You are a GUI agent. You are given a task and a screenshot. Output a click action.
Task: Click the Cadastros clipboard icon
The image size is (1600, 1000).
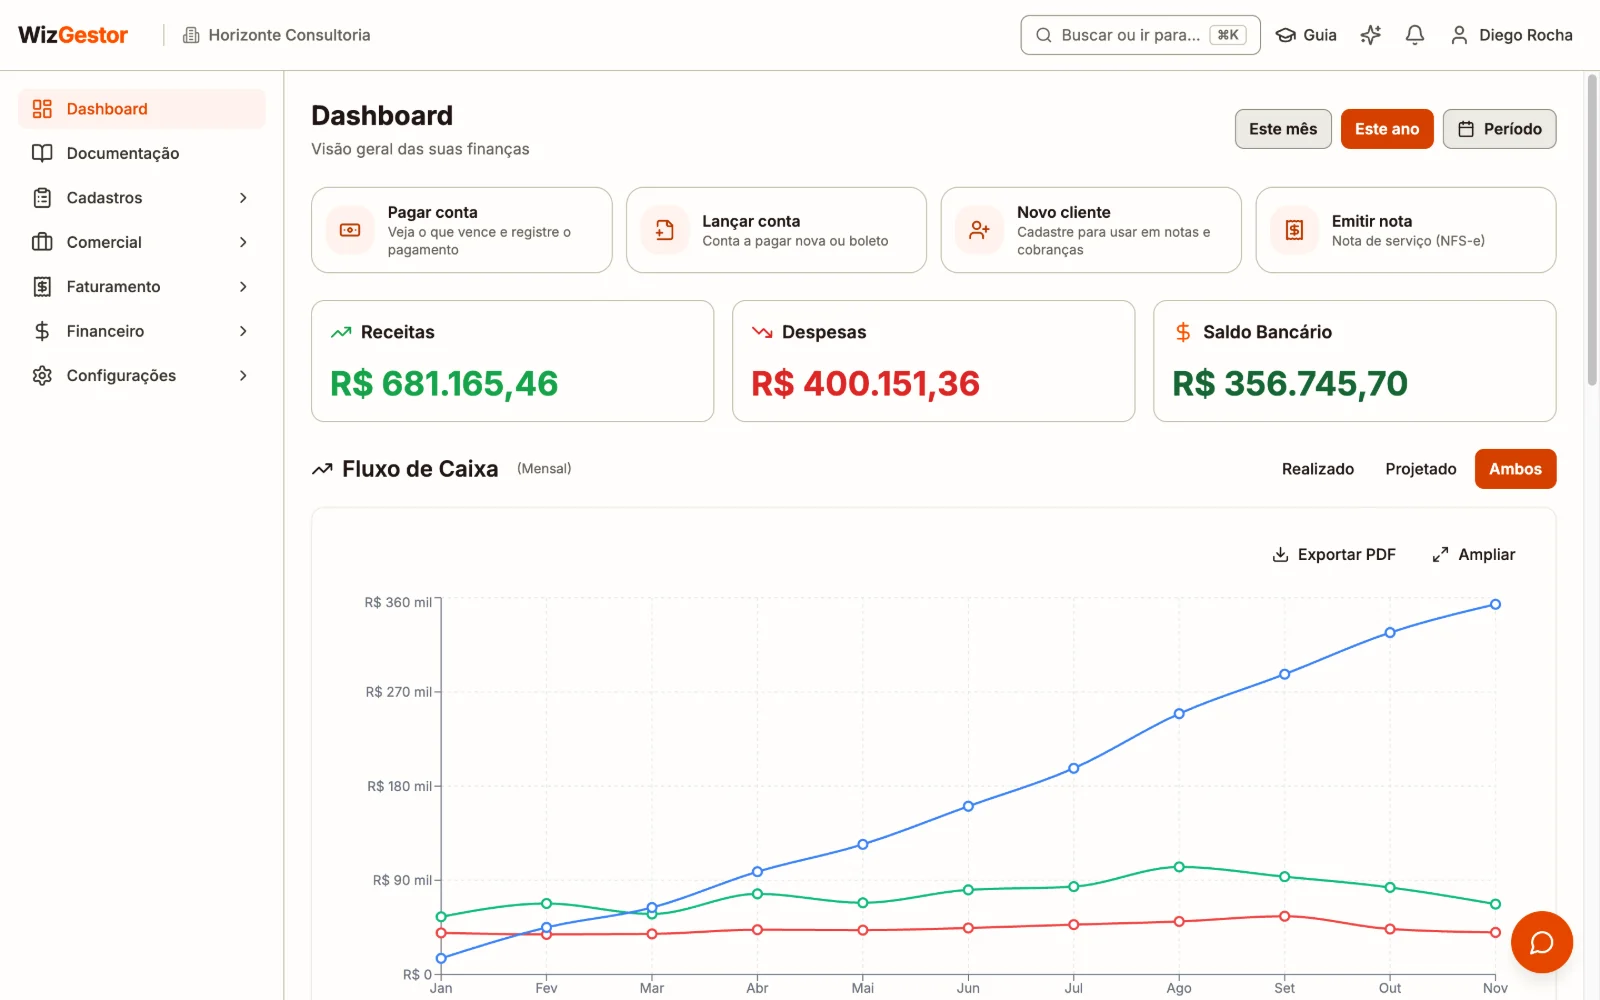coord(42,198)
